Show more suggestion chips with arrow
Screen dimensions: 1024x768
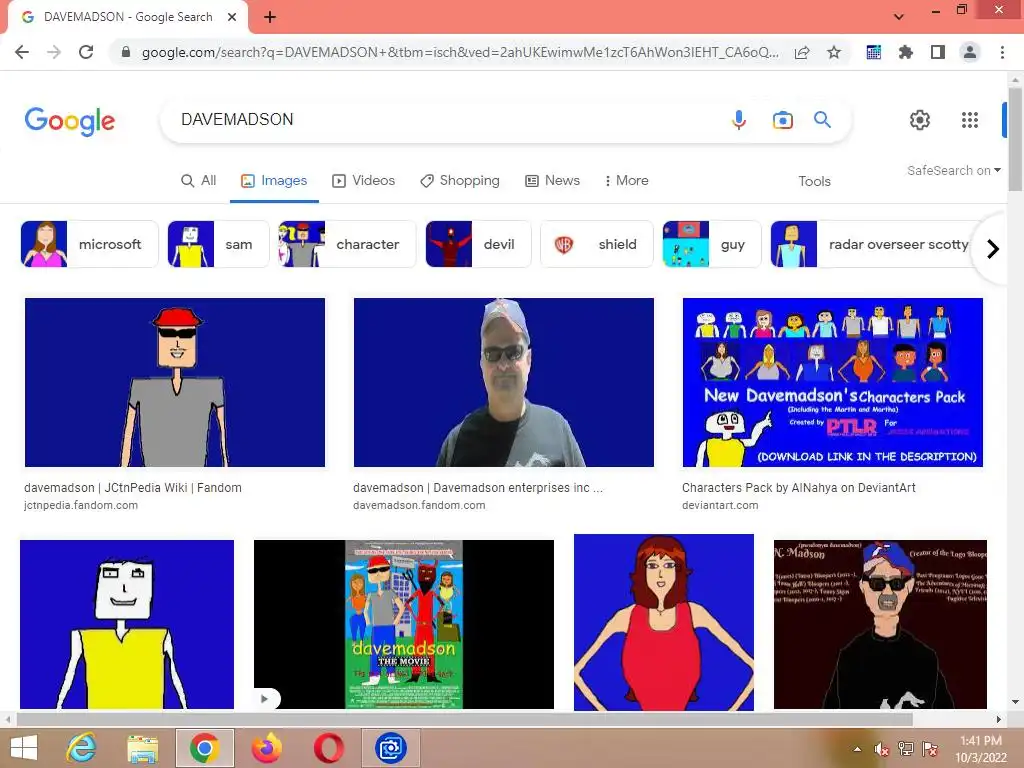993,249
